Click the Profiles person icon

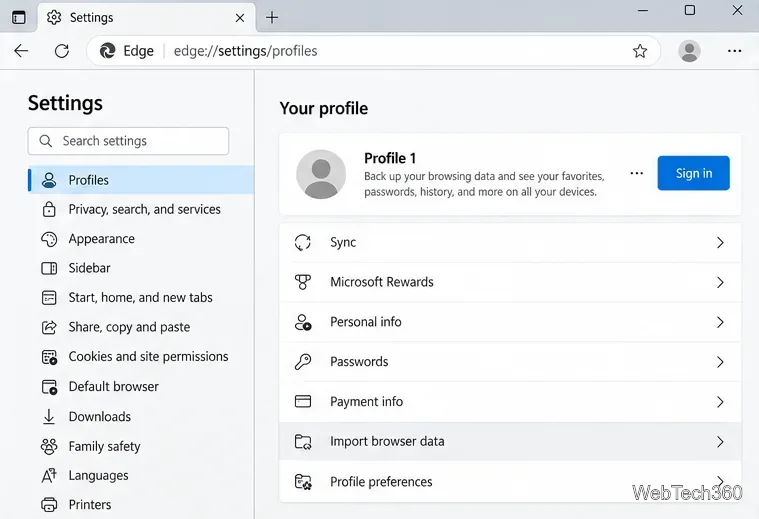click(x=49, y=180)
